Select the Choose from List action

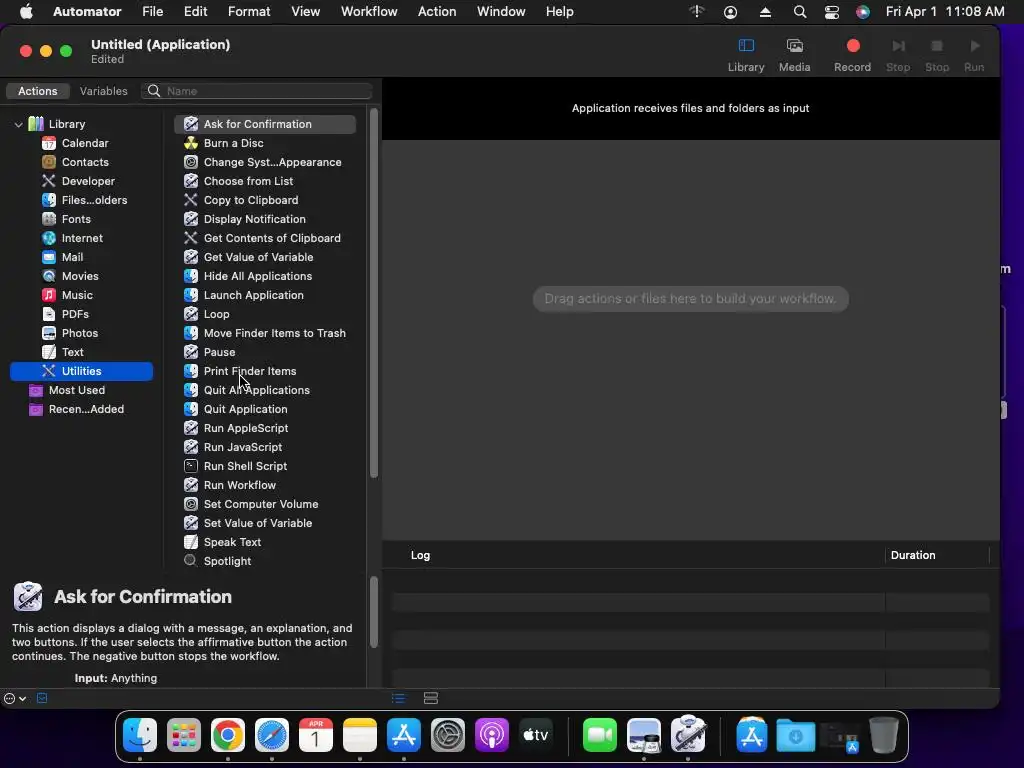click(265, 181)
